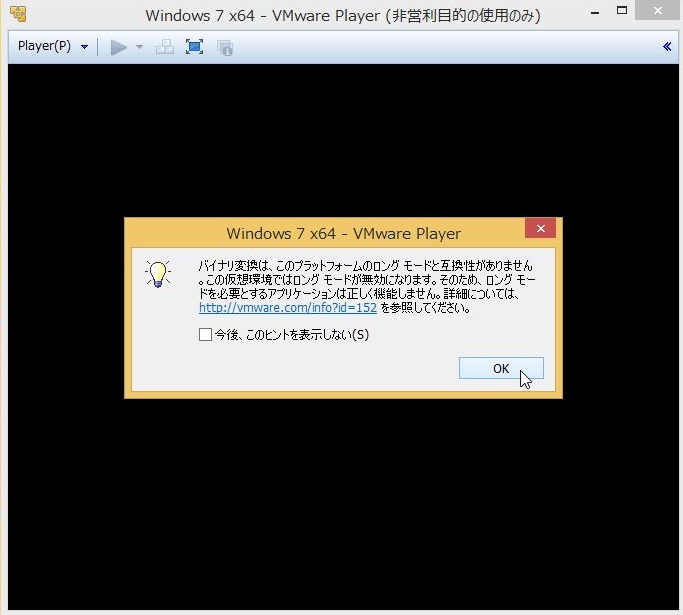This screenshot has width=683, height=615.
Task: Click the lightbulb hint icon
Action: pyautogui.click(x=158, y=274)
